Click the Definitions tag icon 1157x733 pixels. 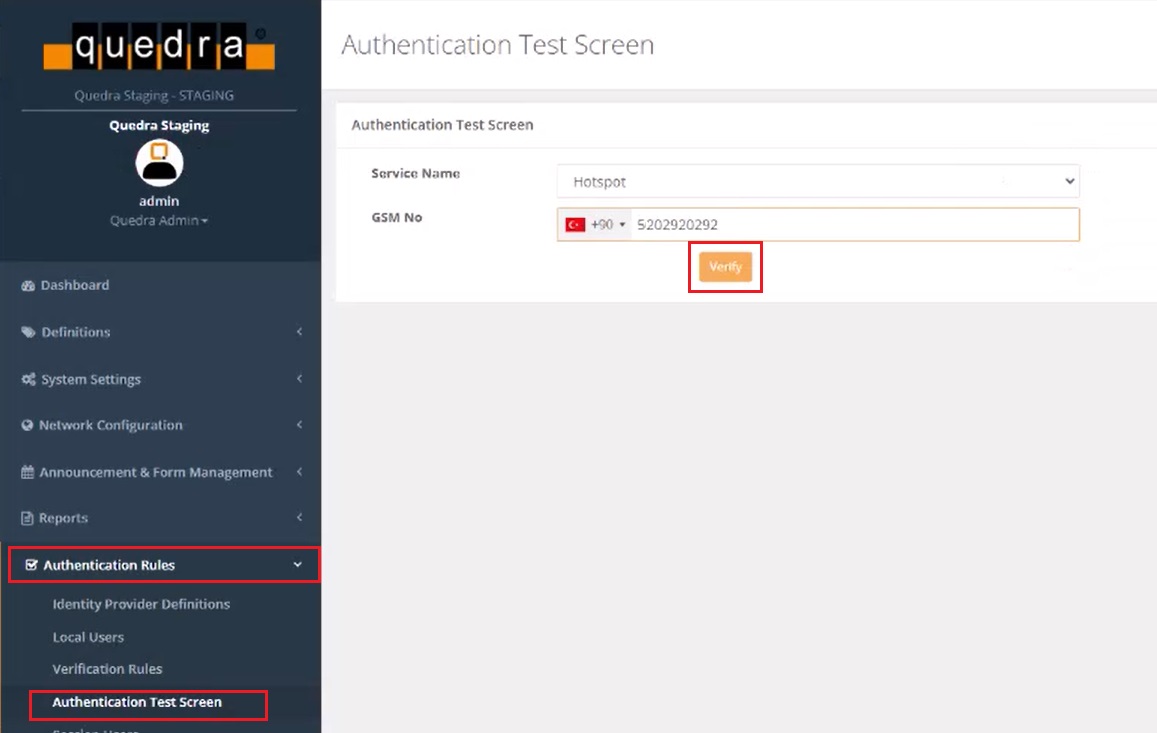(28, 333)
